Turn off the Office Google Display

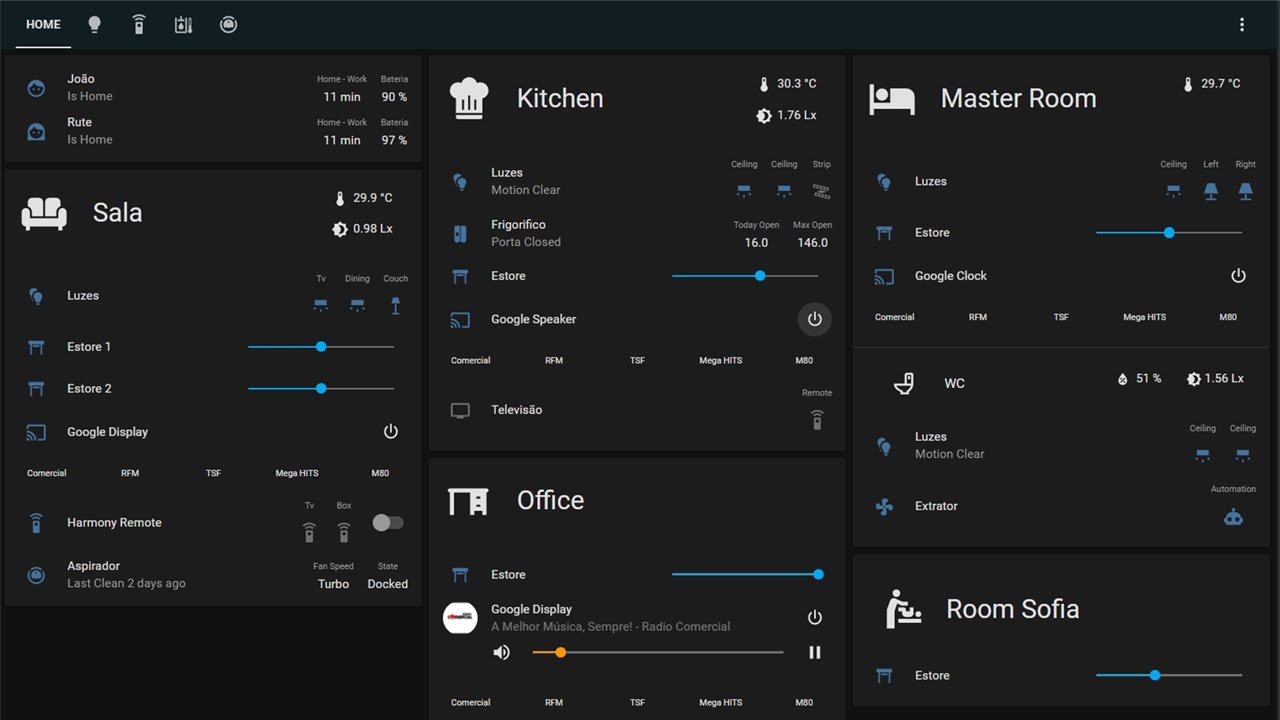point(815,618)
